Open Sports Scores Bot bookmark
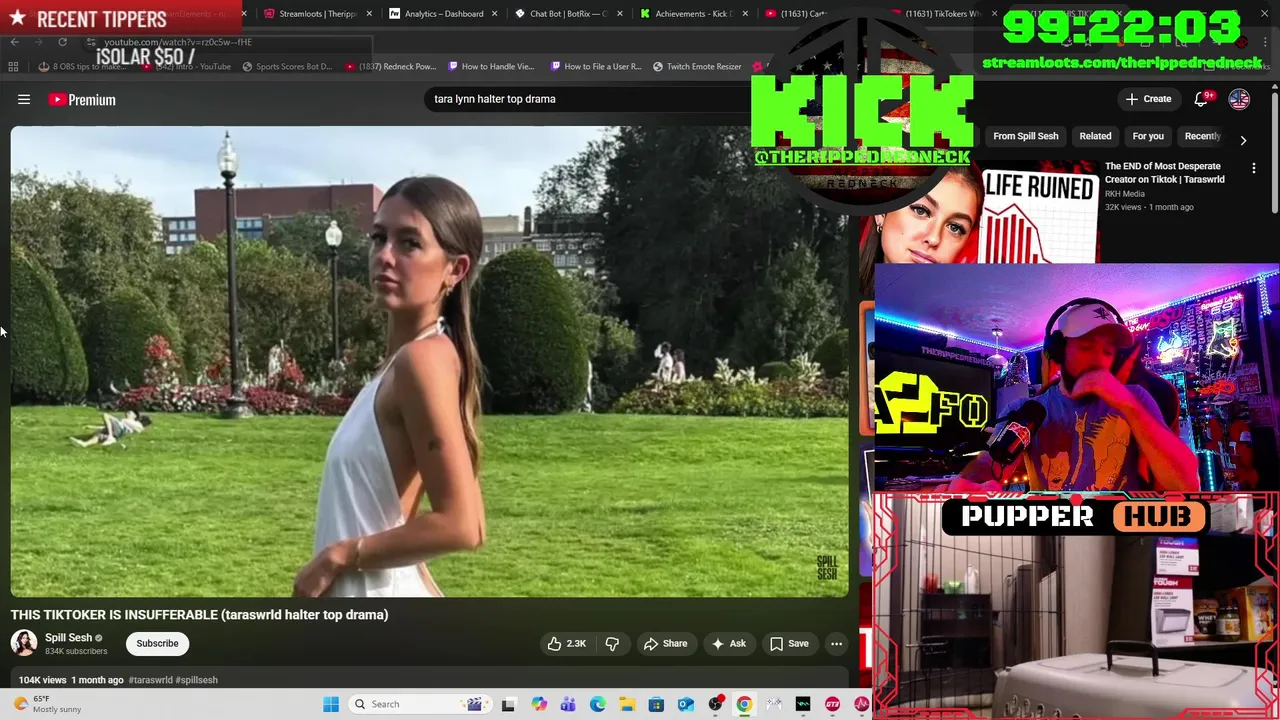Viewport: 1280px width, 720px height. point(287,67)
